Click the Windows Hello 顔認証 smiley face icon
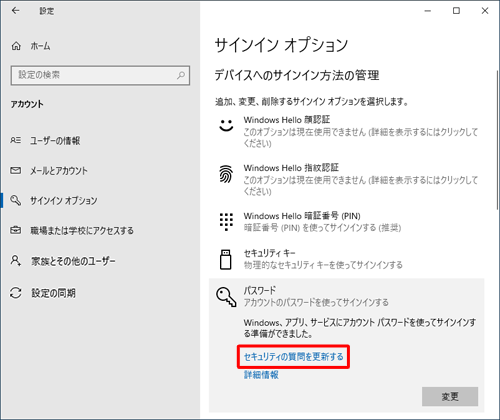The height and width of the screenshot is (420, 500). click(226, 126)
